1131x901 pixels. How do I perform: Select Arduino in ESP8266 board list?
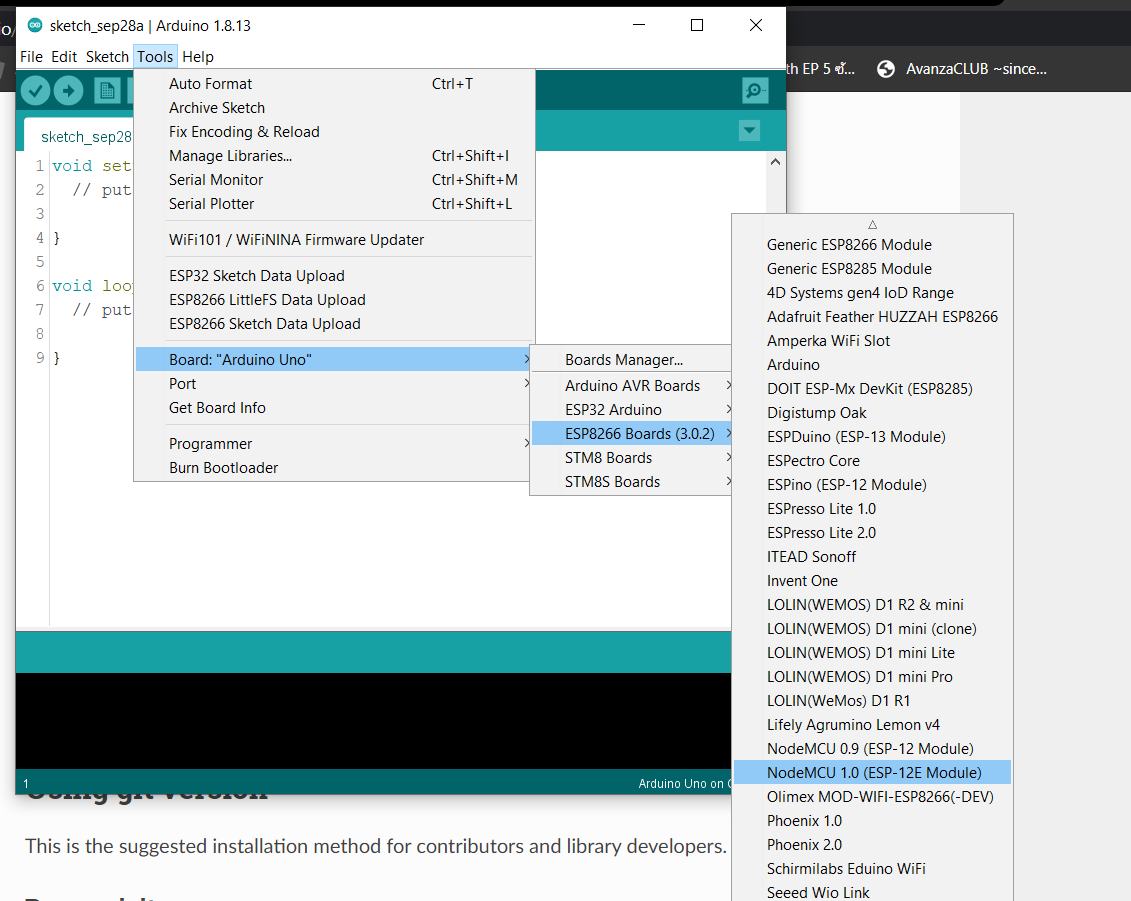tap(872, 364)
